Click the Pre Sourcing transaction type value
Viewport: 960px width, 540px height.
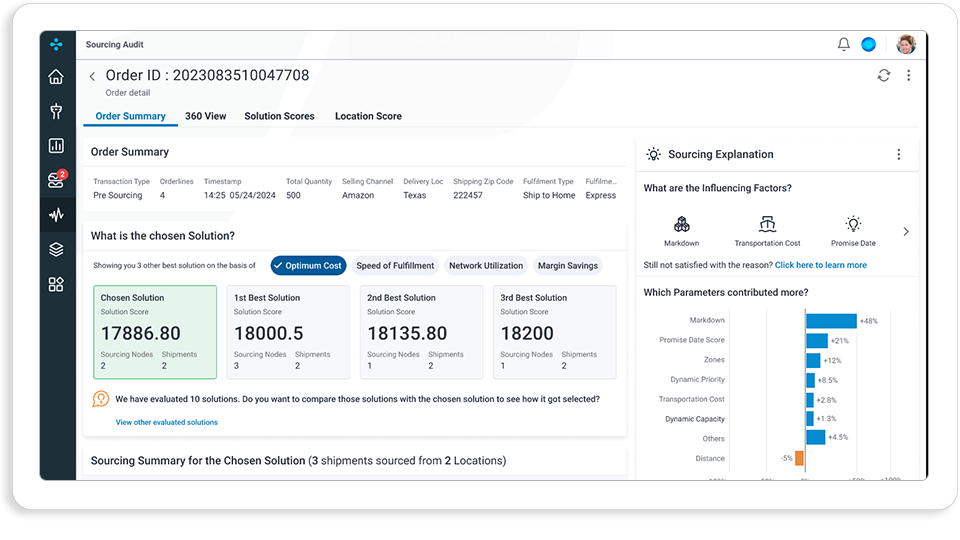pyautogui.click(x=118, y=195)
